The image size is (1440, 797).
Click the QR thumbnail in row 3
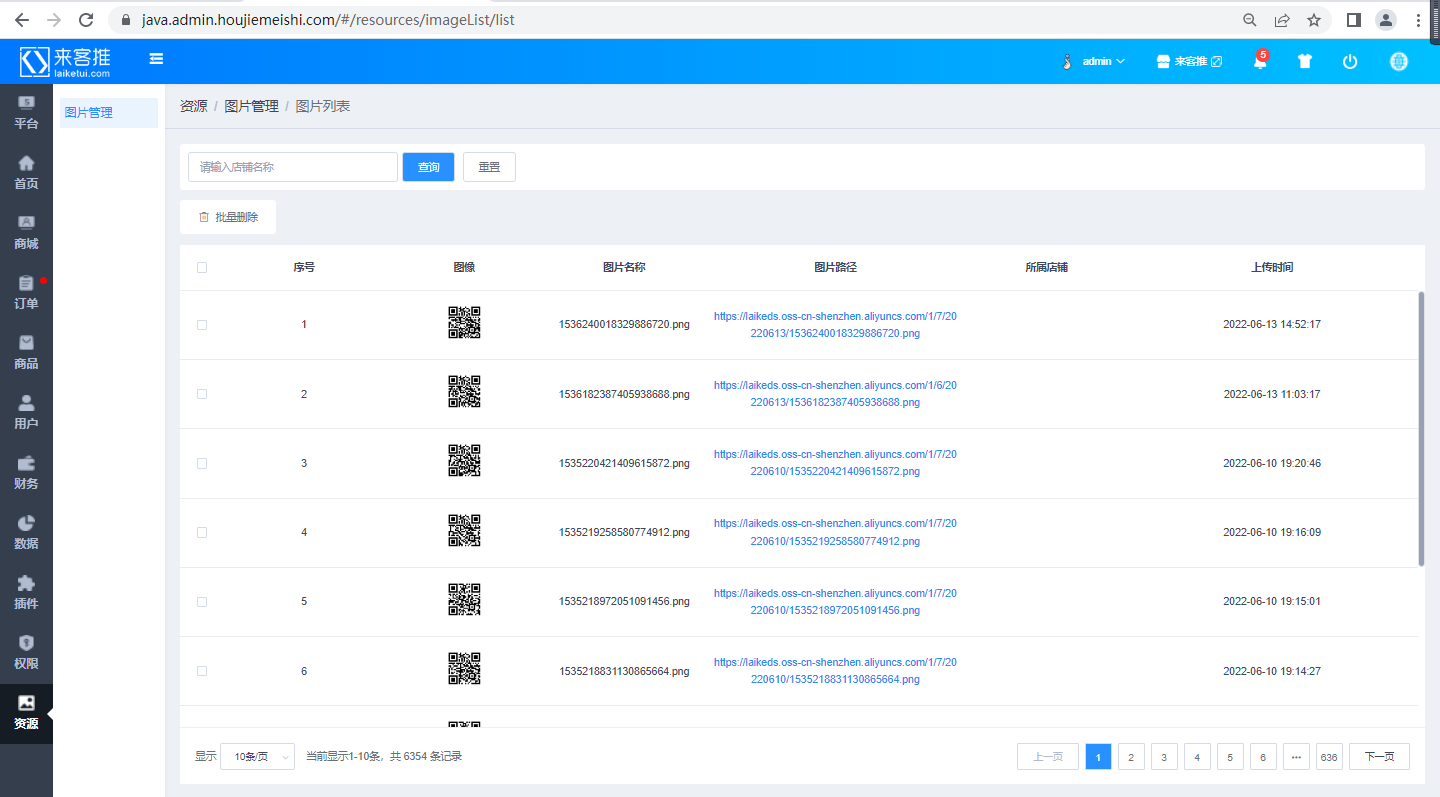pyautogui.click(x=464, y=461)
